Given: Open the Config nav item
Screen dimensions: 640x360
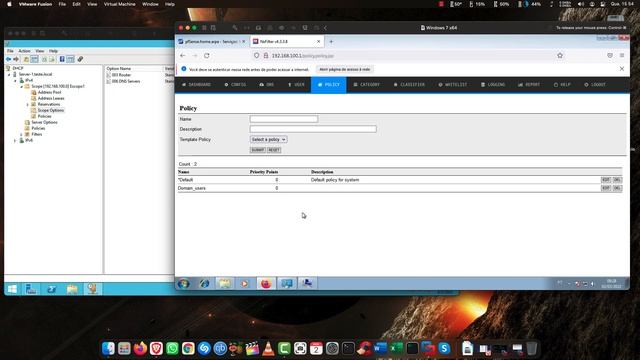Looking at the screenshot, I should click(x=235, y=84).
